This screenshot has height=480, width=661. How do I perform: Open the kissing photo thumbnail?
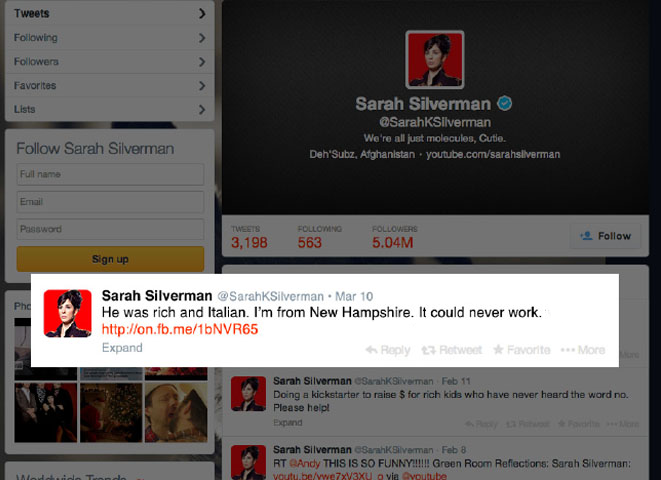pyautogui.click(x=176, y=412)
